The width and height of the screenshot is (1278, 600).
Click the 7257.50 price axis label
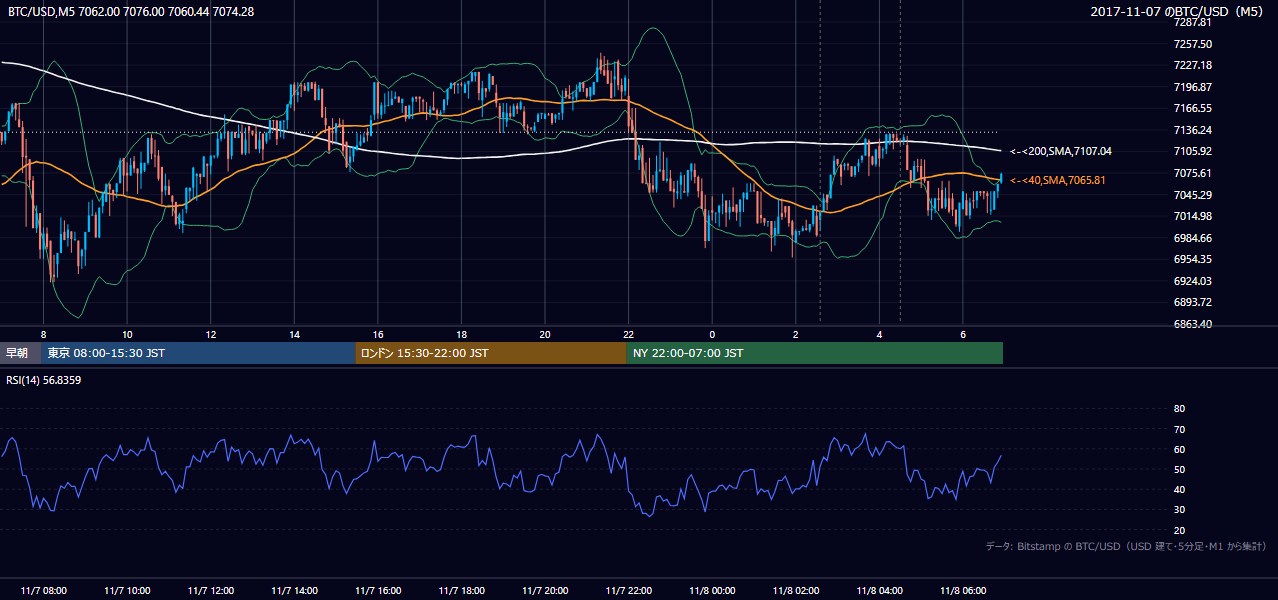pos(1193,44)
